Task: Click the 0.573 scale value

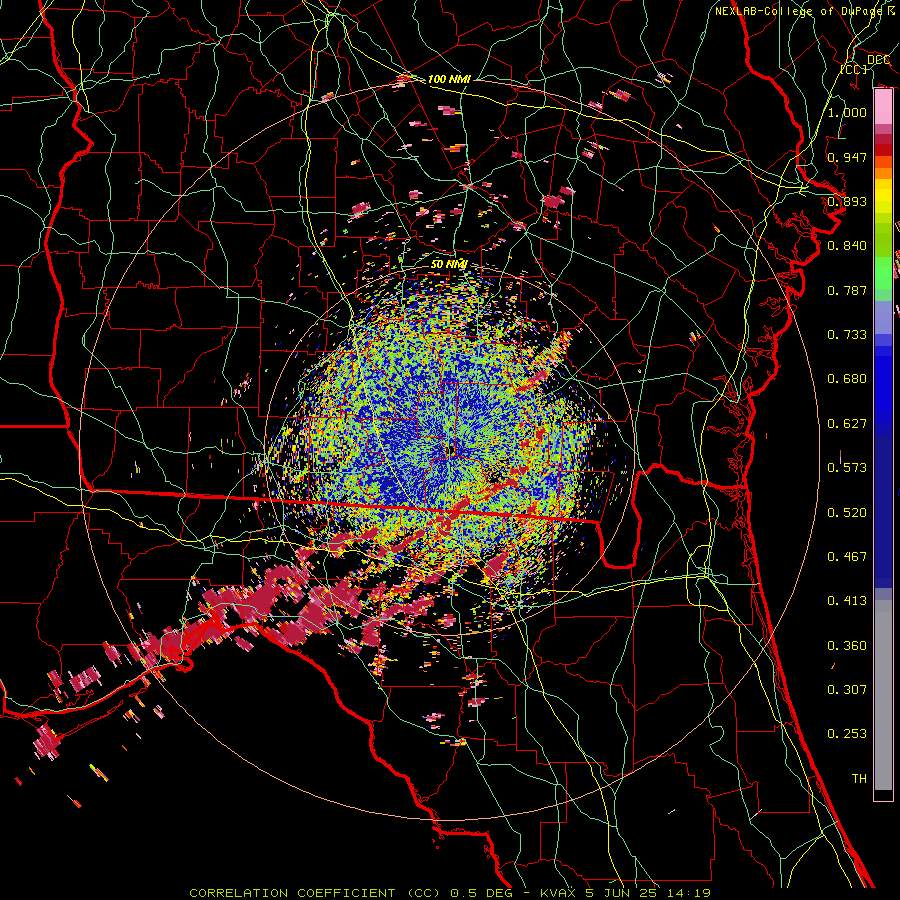Action: coord(847,468)
